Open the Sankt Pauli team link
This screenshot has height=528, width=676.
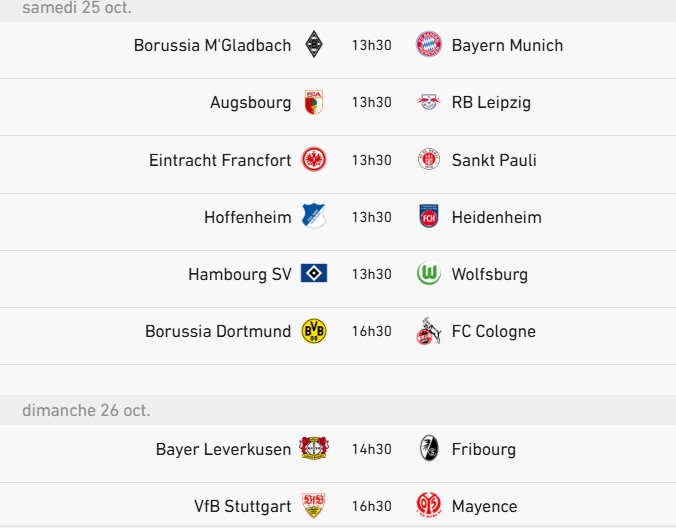[494, 160]
